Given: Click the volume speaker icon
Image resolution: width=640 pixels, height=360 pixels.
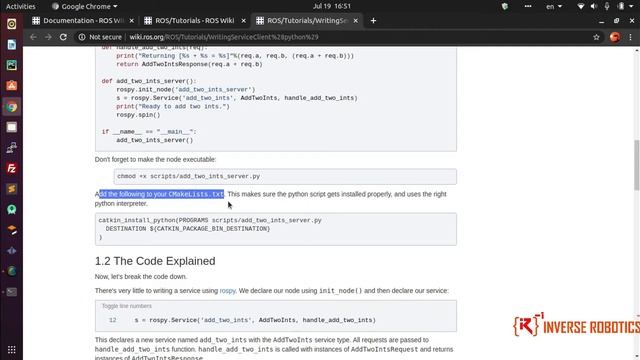Looking at the screenshot, I should click(594, 6).
